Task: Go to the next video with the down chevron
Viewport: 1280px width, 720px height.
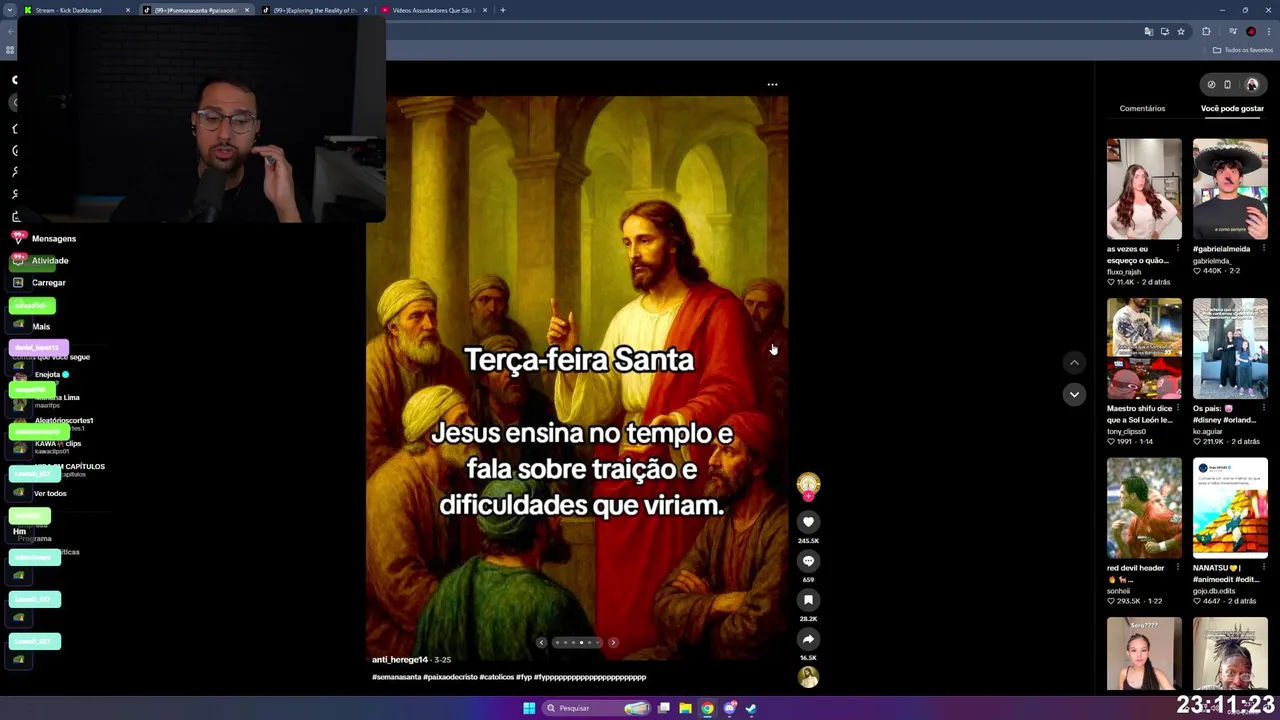Action: (1074, 395)
